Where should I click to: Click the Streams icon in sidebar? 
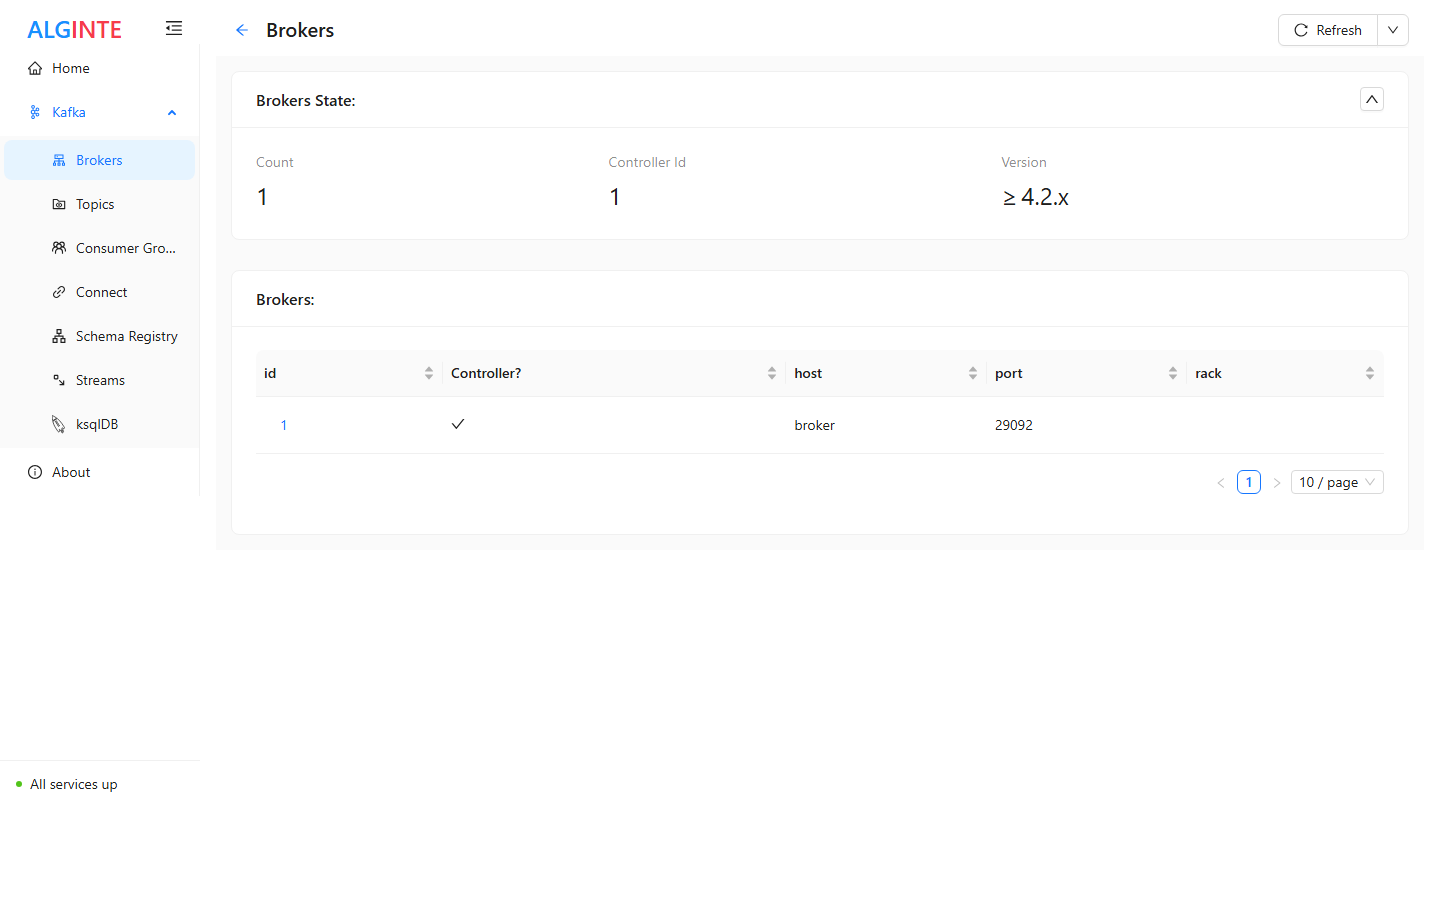pyautogui.click(x=59, y=380)
